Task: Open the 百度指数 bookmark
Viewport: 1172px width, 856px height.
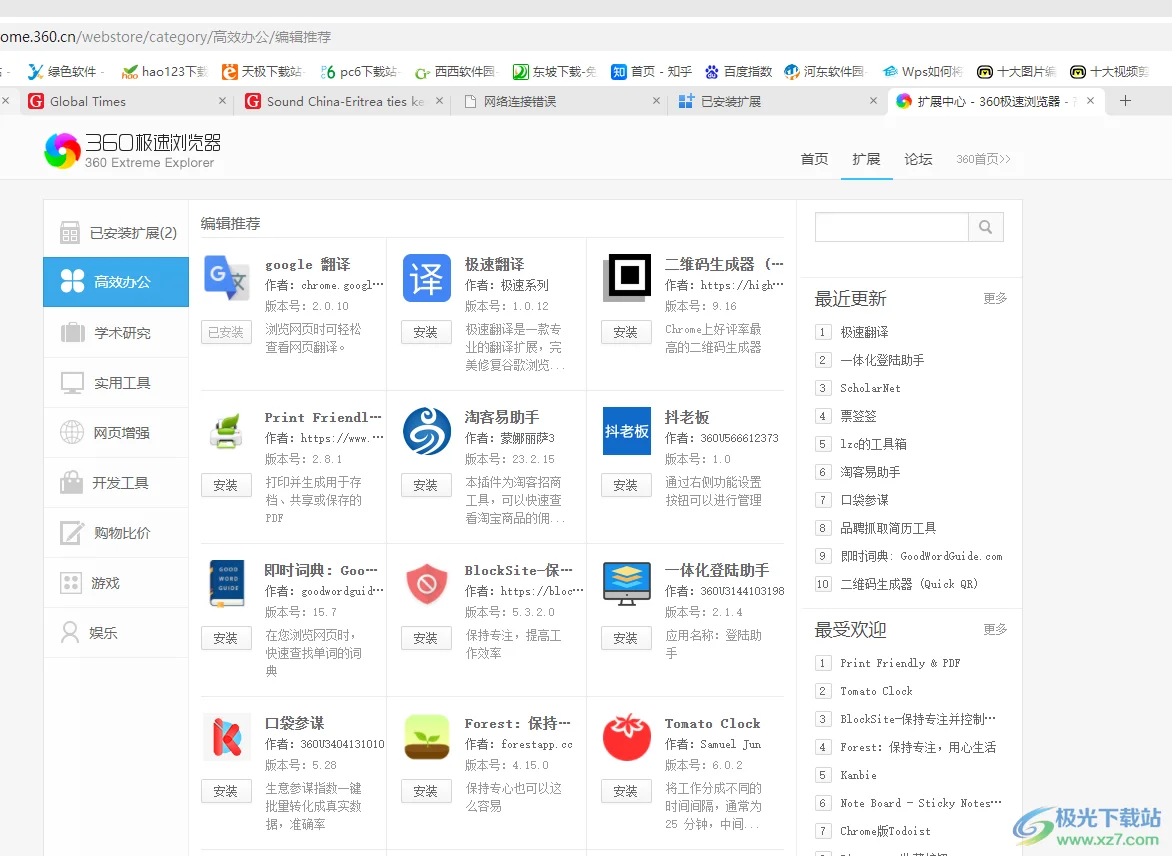Action: [x=738, y=72]
